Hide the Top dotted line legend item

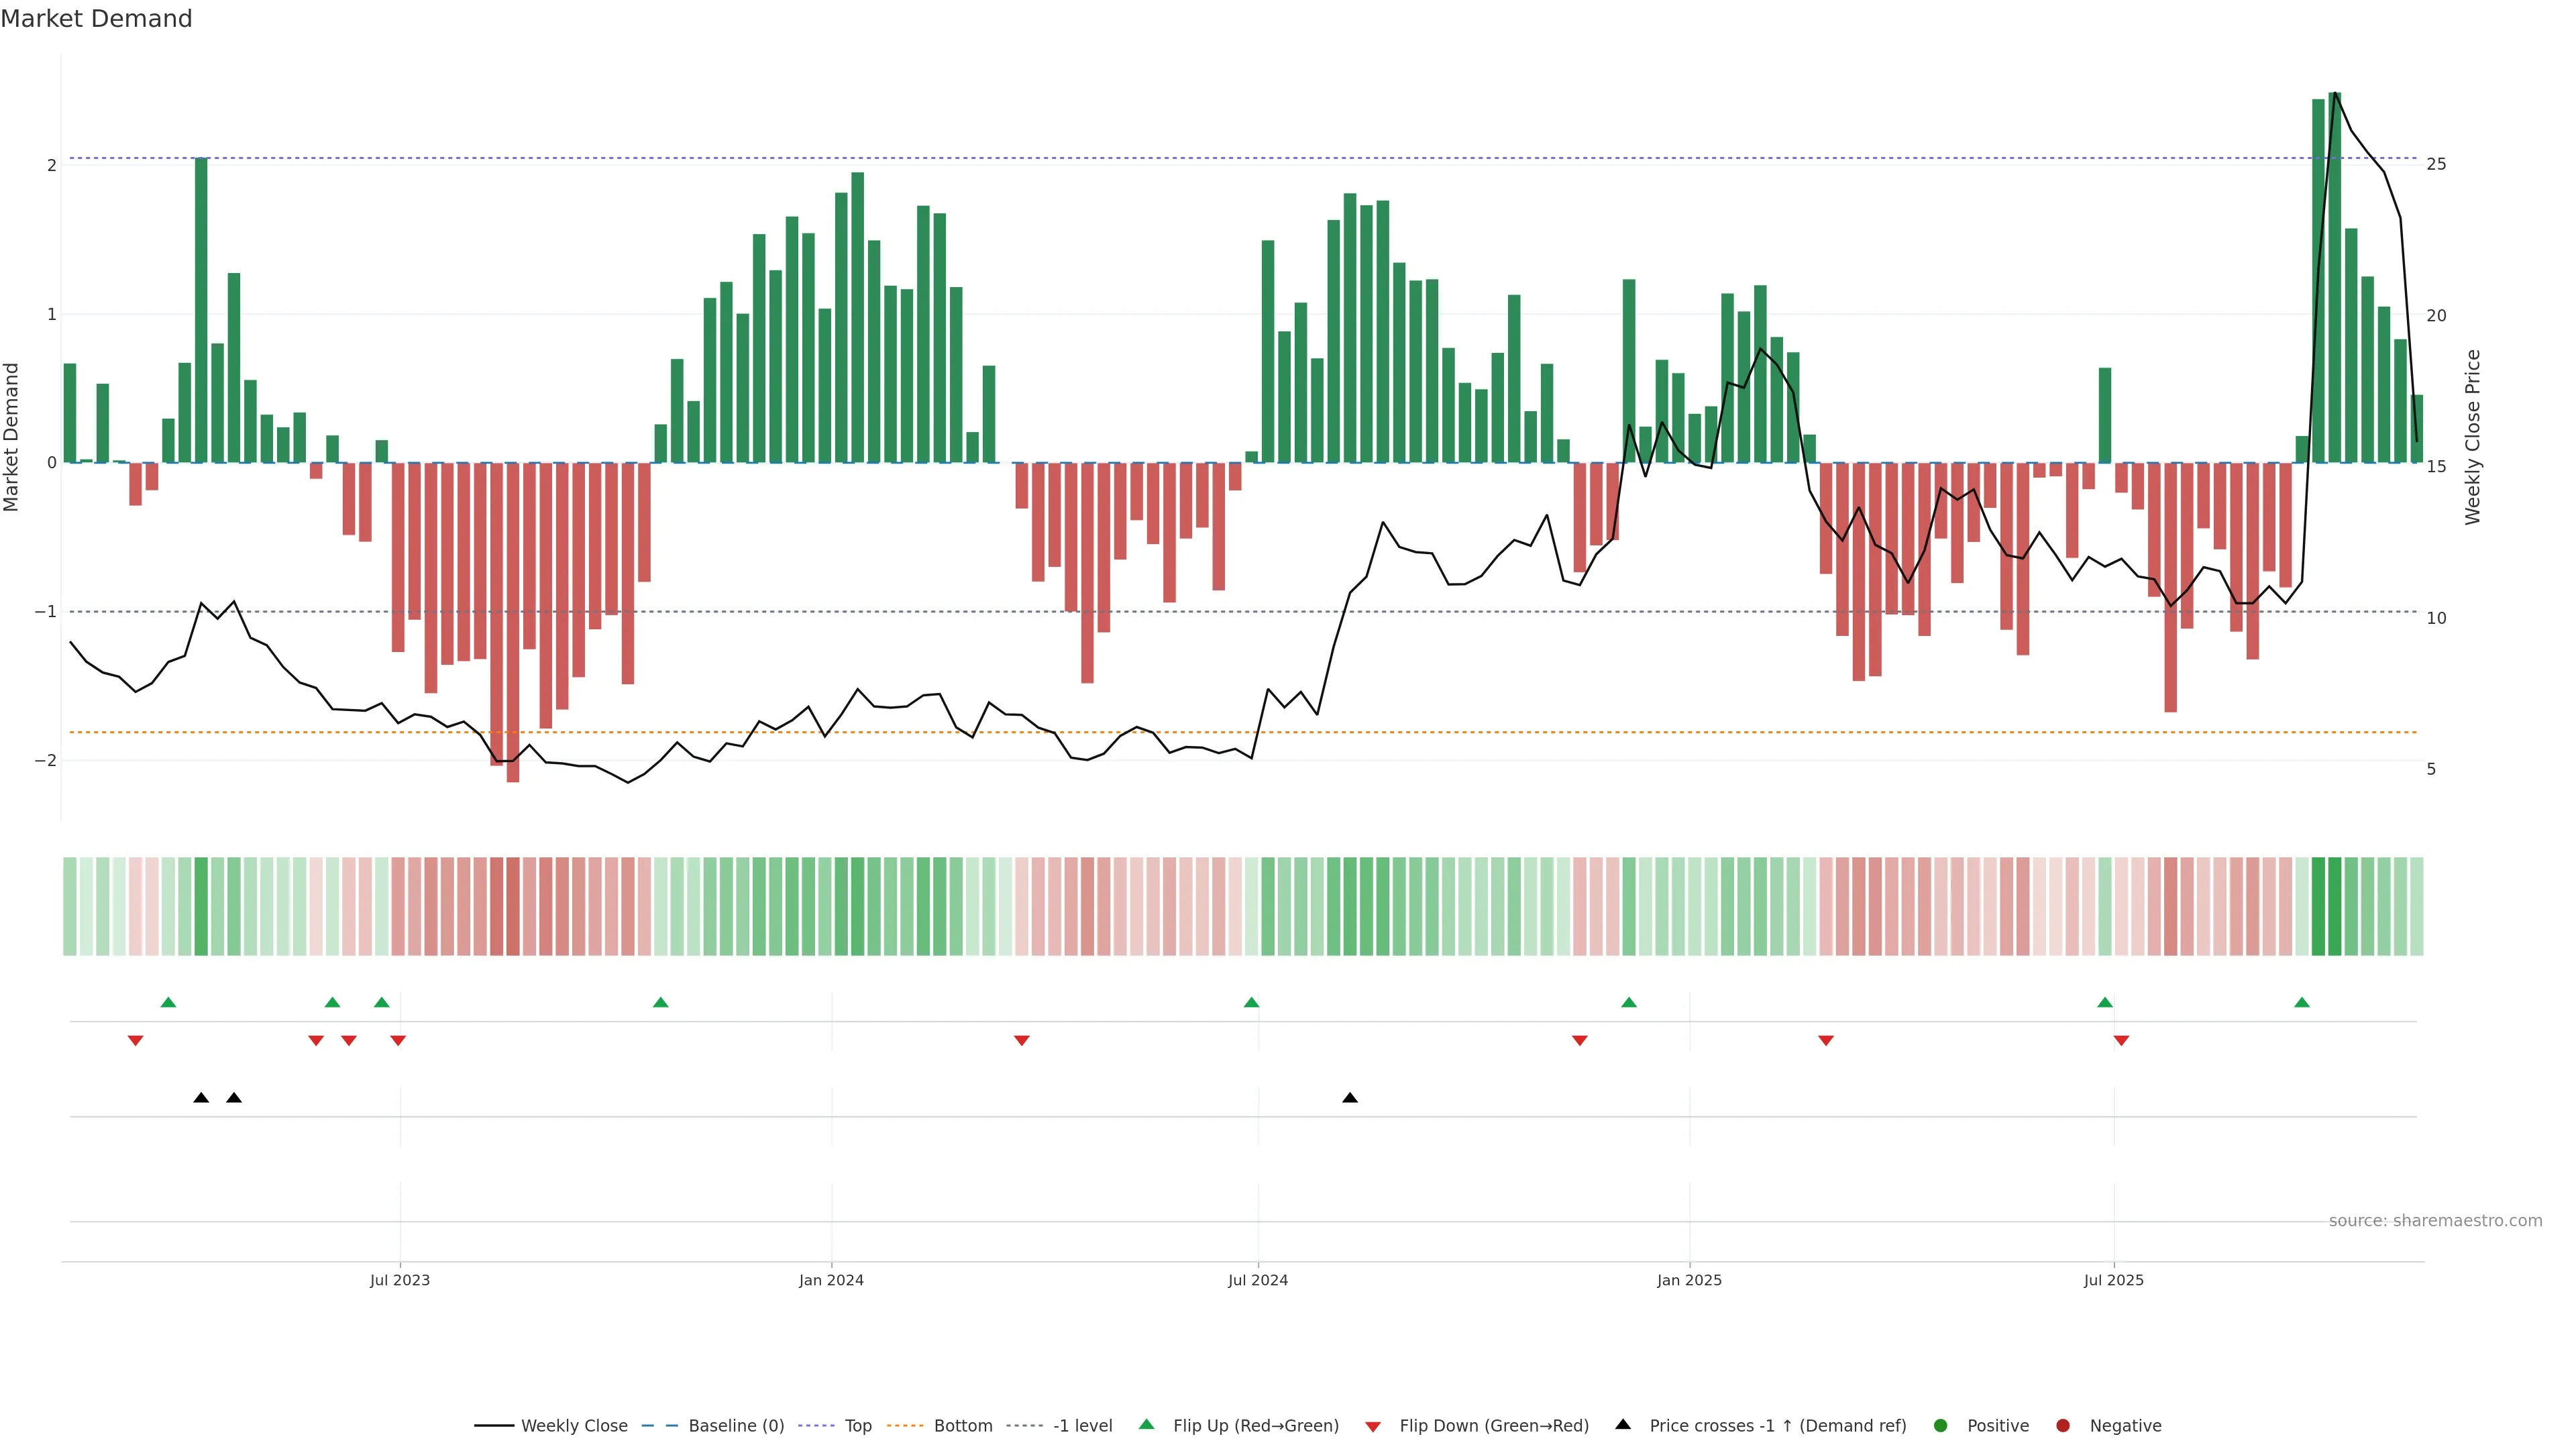click(x=857, y=1426)
